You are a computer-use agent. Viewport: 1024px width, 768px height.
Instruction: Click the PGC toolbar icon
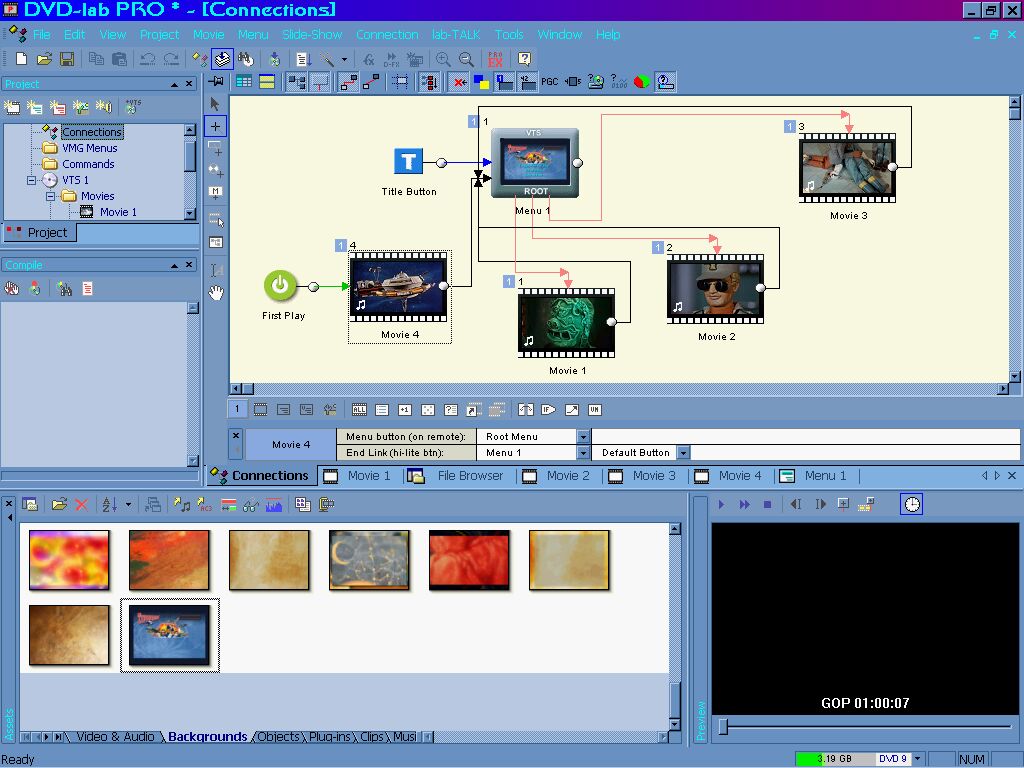coord(550,82)
